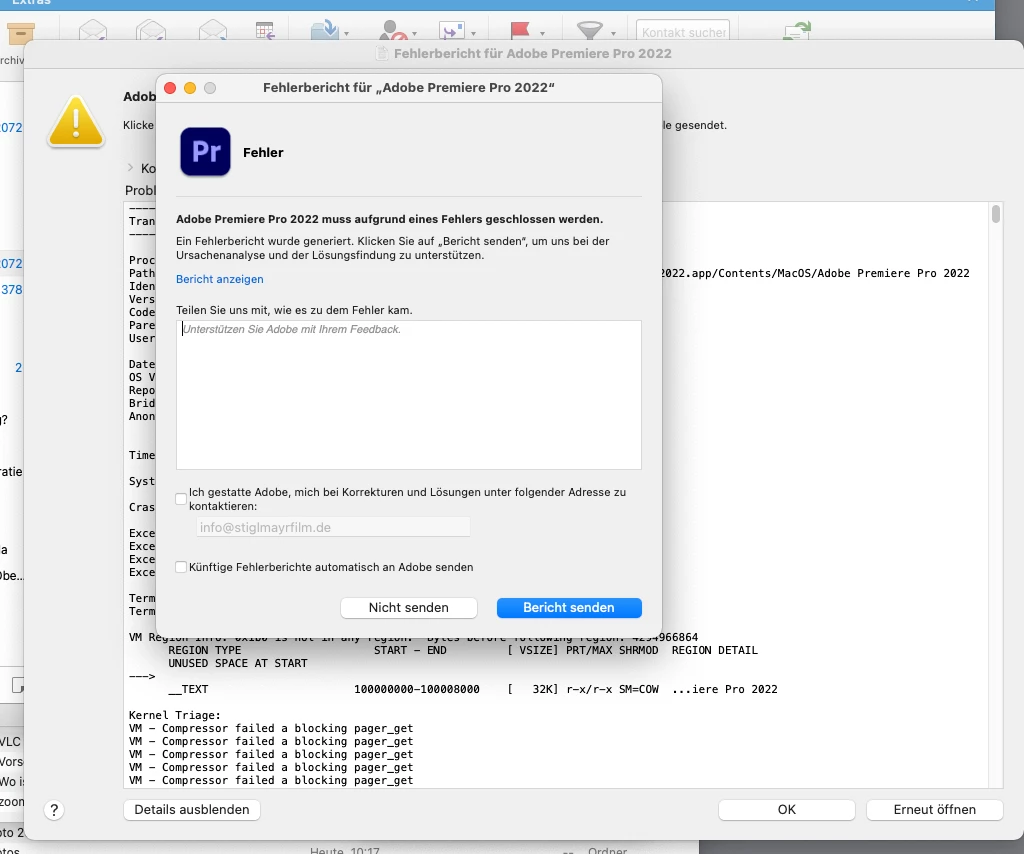
Task: Click the Bericht senden button
Action: point(569,607)
